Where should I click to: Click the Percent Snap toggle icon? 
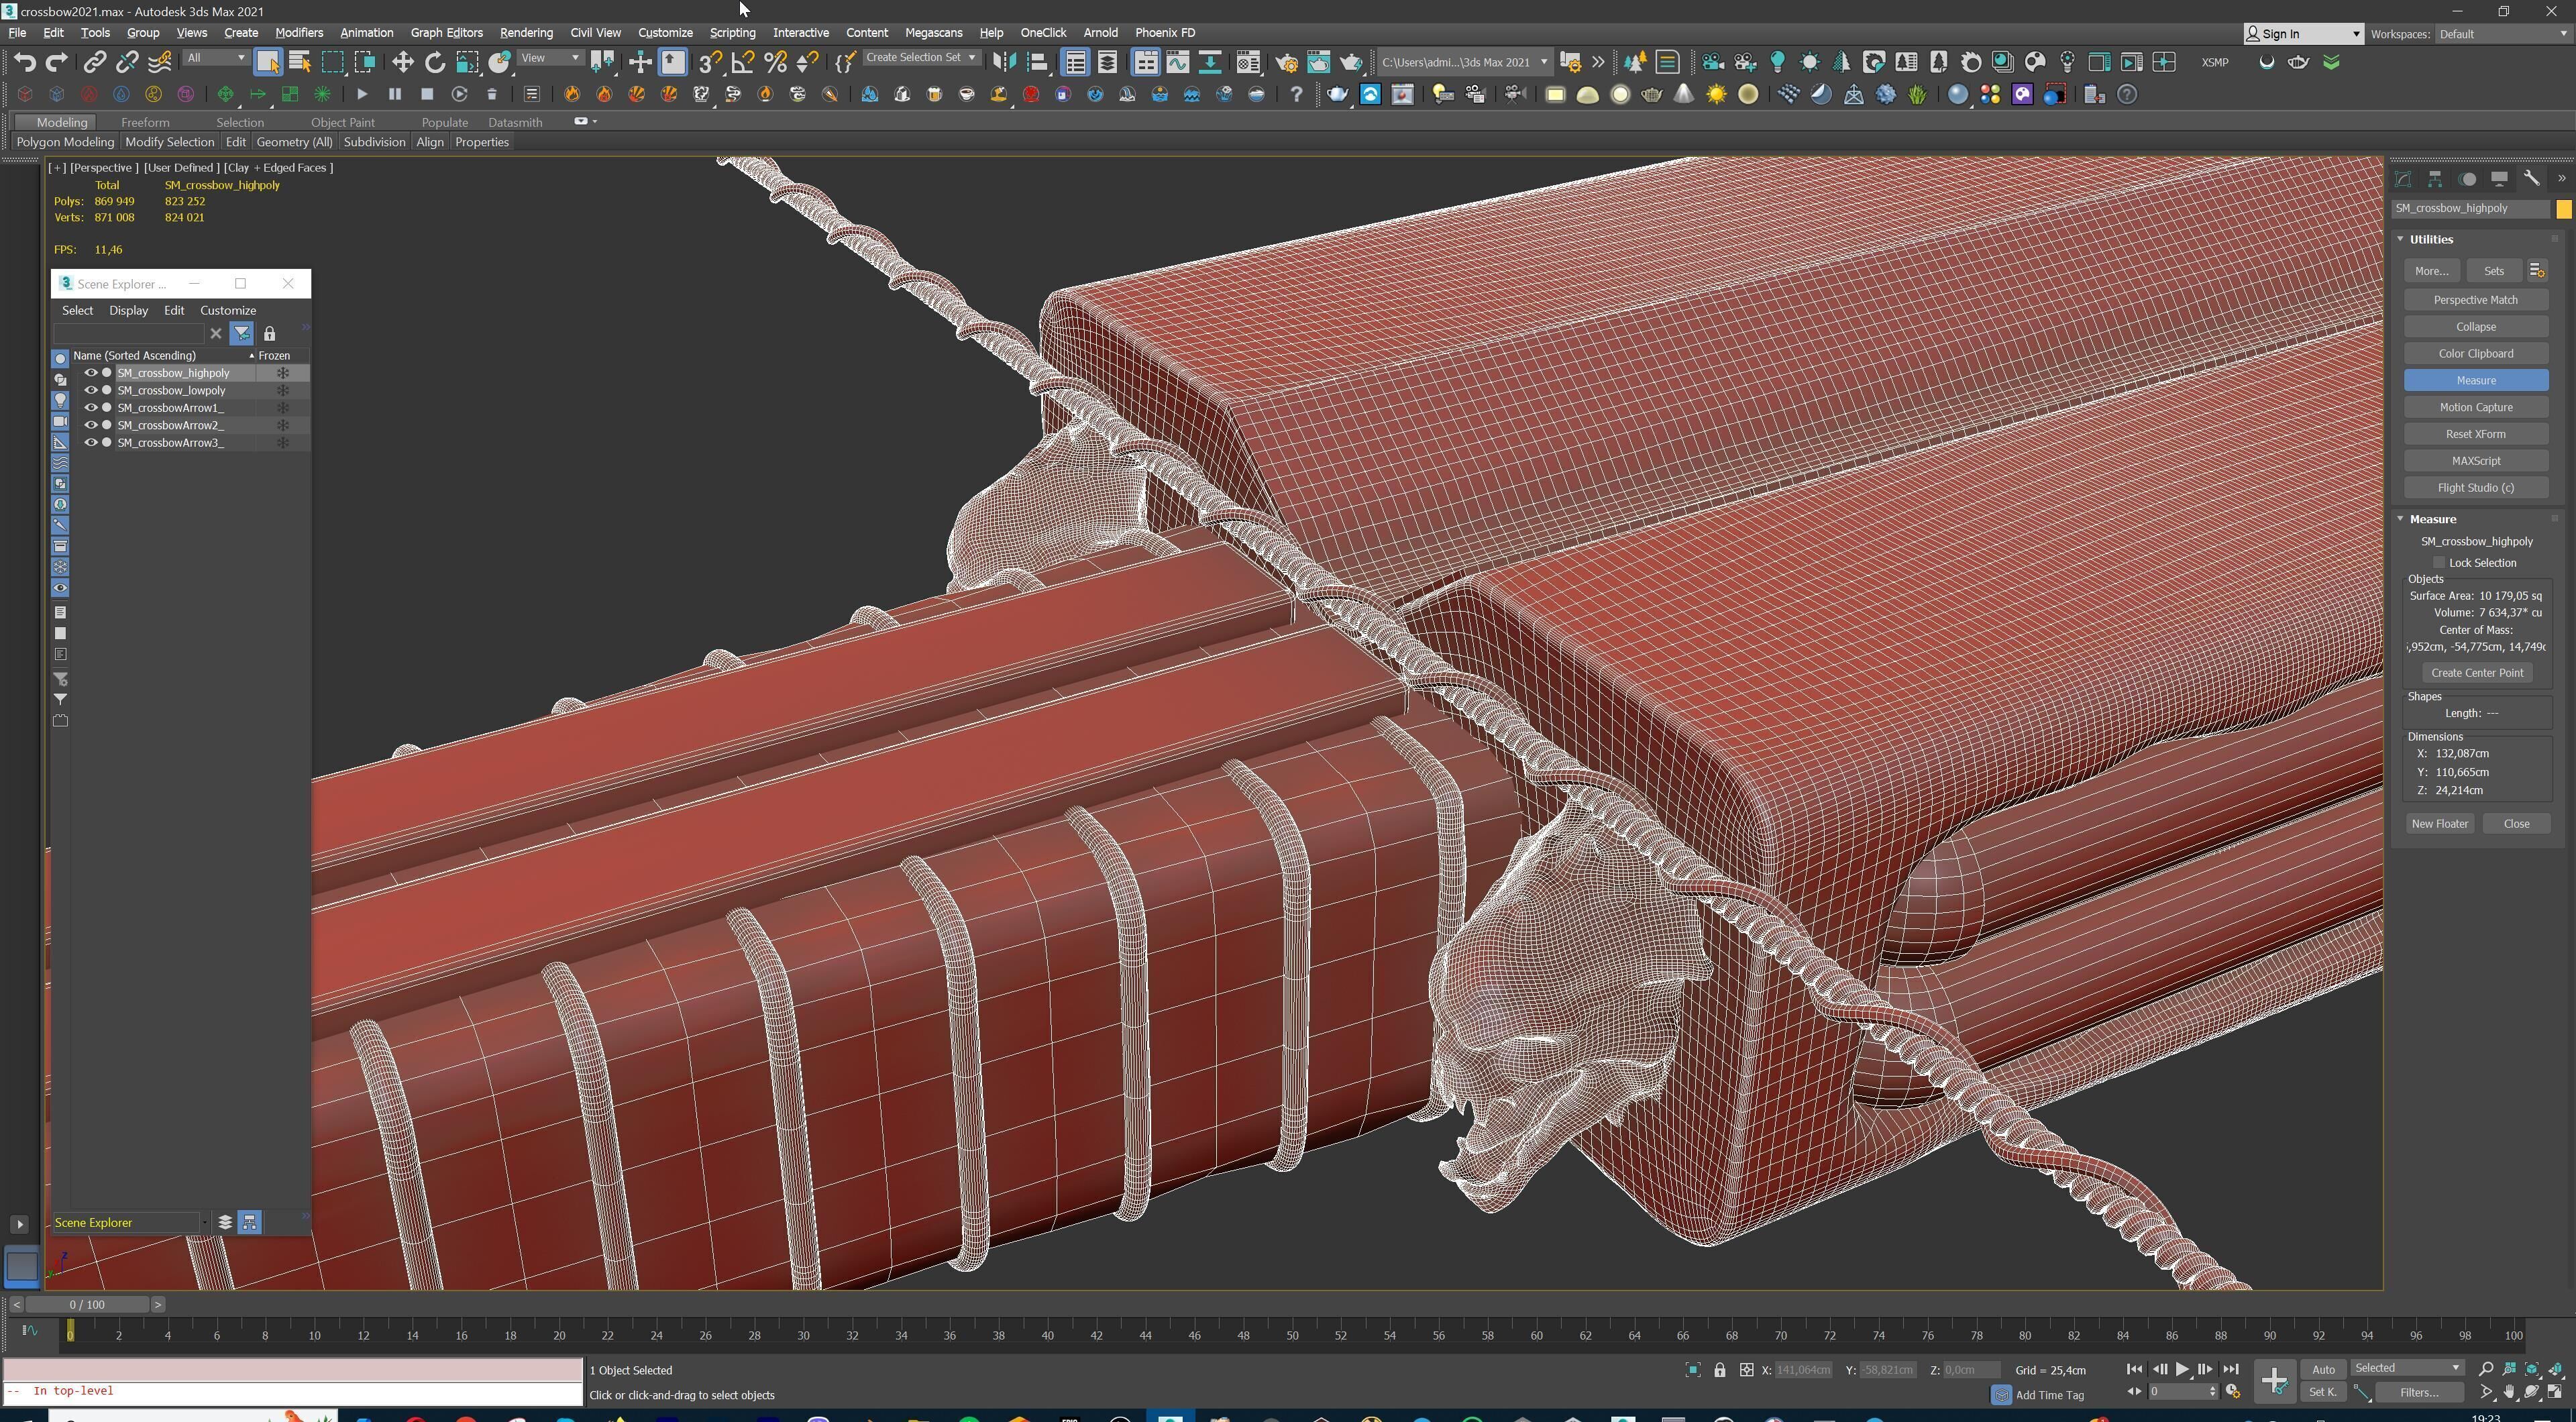pyautogui.click(x=774, y=62)
